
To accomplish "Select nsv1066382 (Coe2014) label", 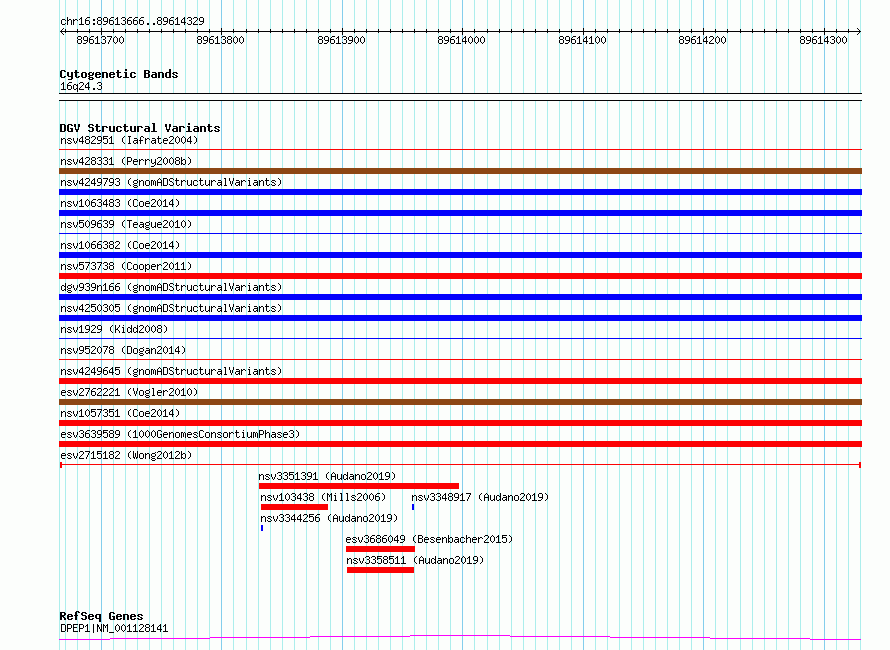I will click(120, 245).
